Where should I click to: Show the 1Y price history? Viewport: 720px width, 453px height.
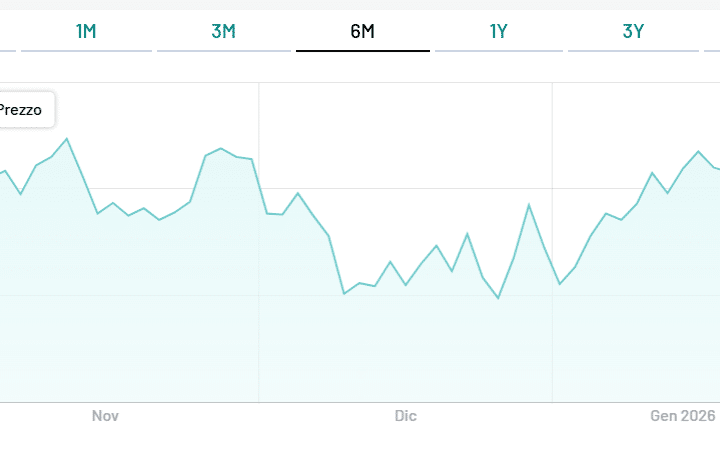(x=498, y=31)
